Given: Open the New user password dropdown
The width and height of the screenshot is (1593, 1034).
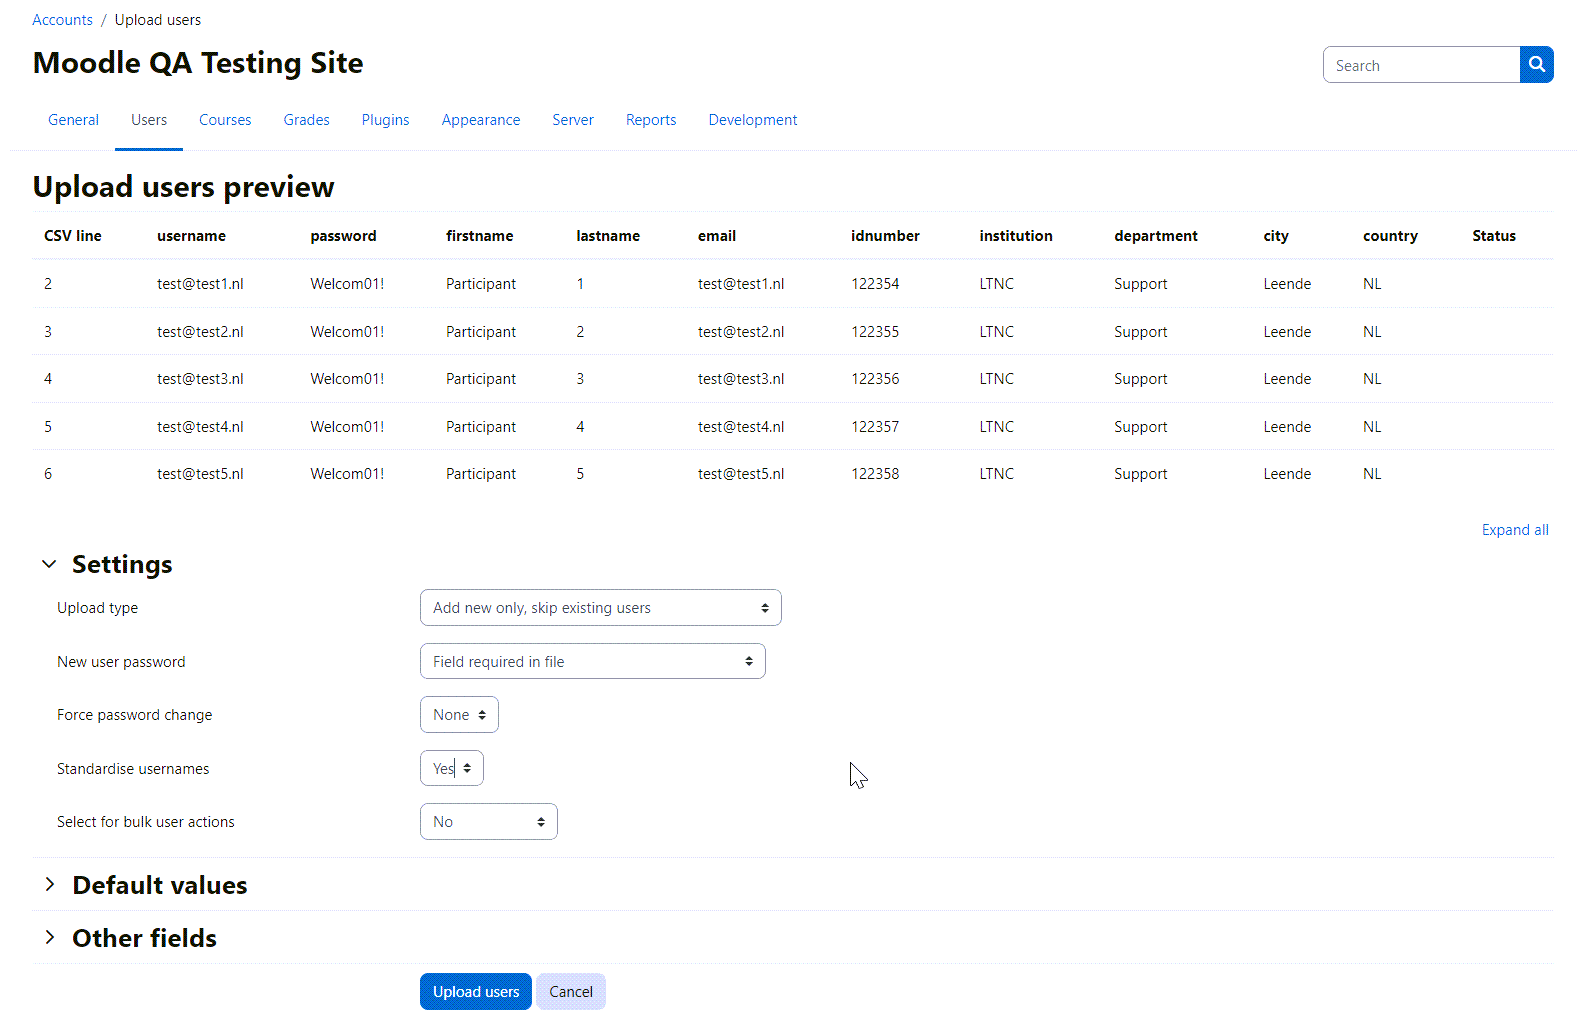Looking at the screenshot, I should (593, 661).
